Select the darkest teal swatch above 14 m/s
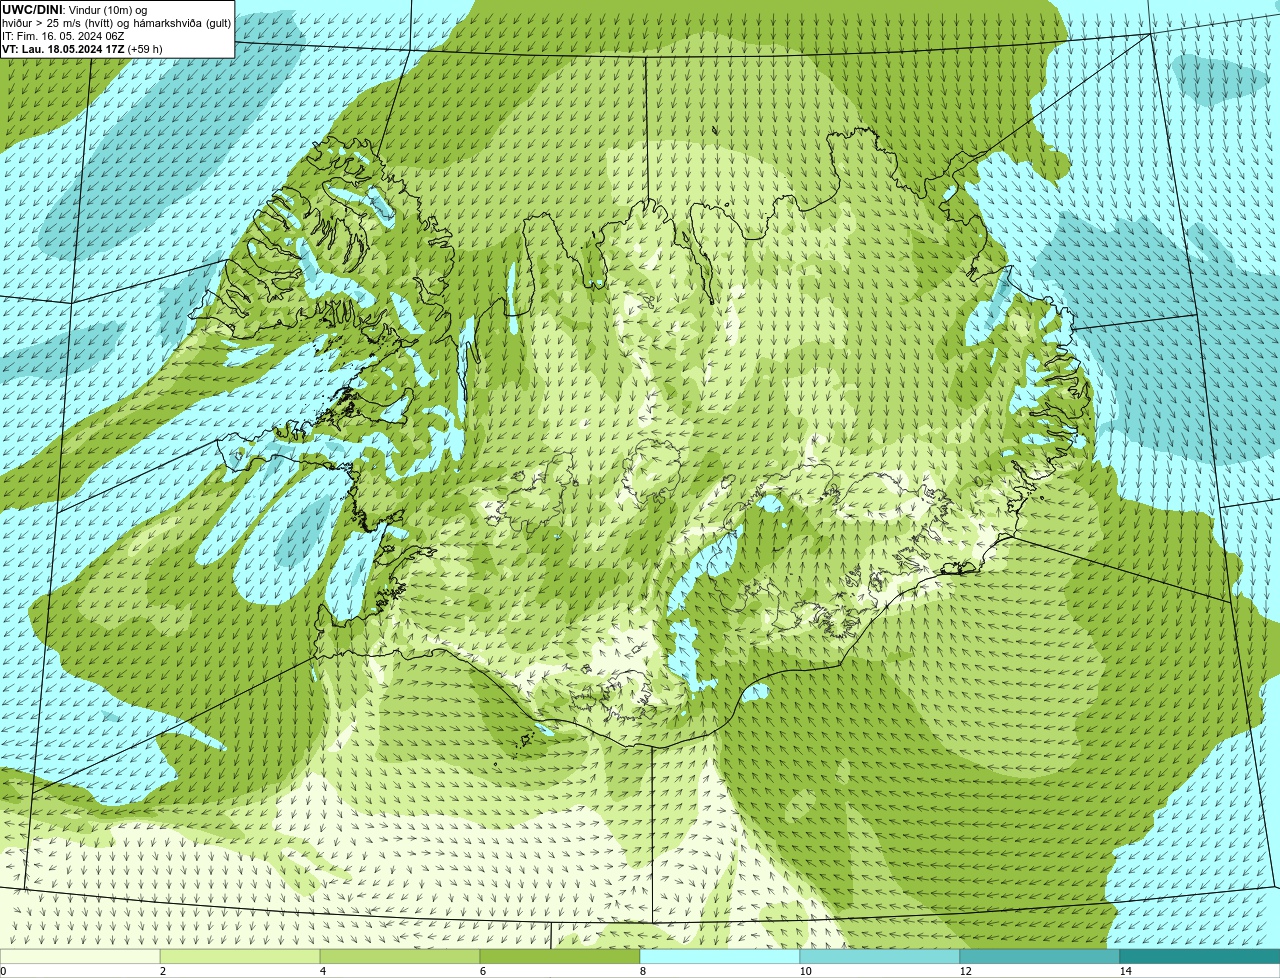 1200,956
